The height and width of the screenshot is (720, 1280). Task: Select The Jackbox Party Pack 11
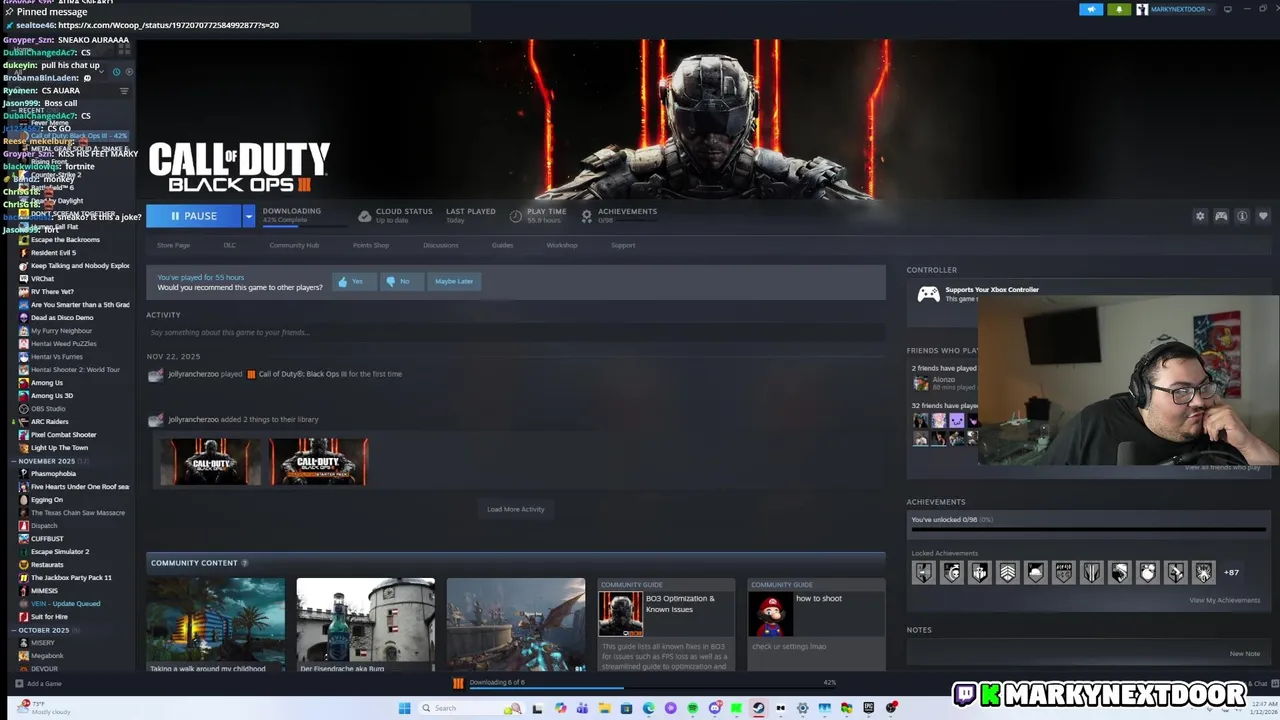coord(71,578)
